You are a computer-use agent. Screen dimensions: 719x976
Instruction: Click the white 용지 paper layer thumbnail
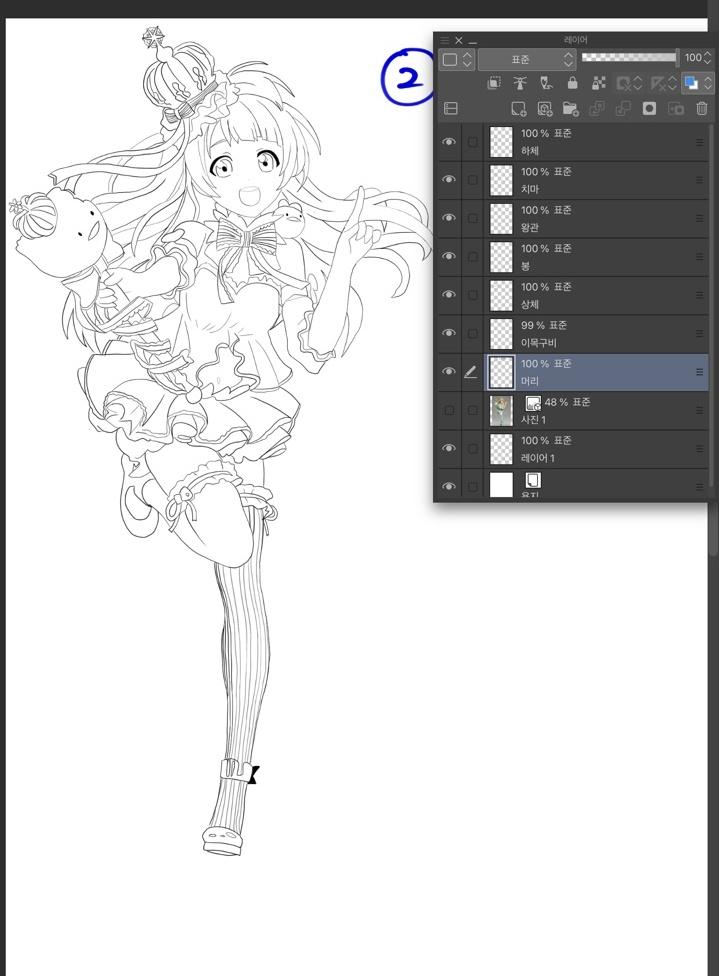coord(502,485)
